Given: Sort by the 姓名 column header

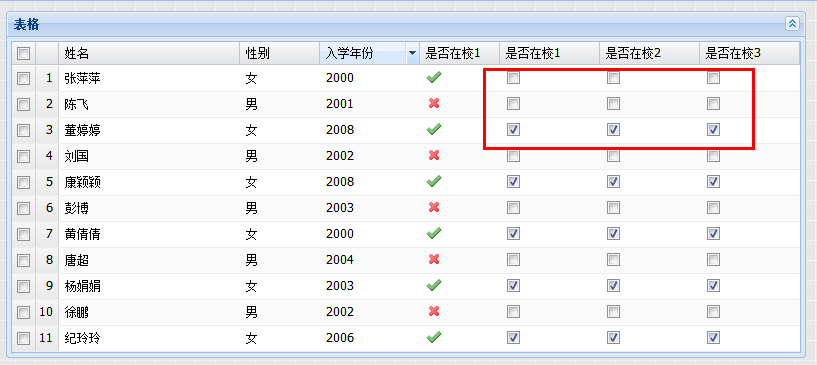Looking at the screenshot, I should pyautogui.click(x=149, y=53).
